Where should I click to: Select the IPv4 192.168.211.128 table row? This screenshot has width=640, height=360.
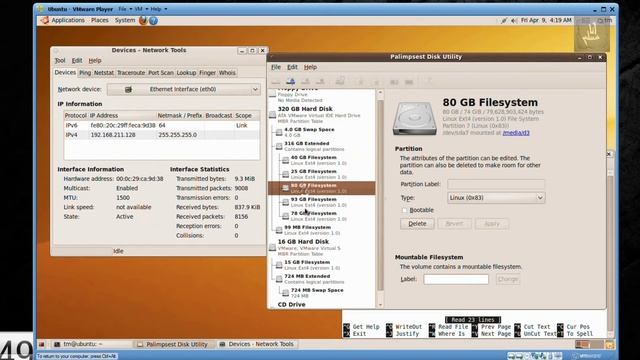pos(162,135)
